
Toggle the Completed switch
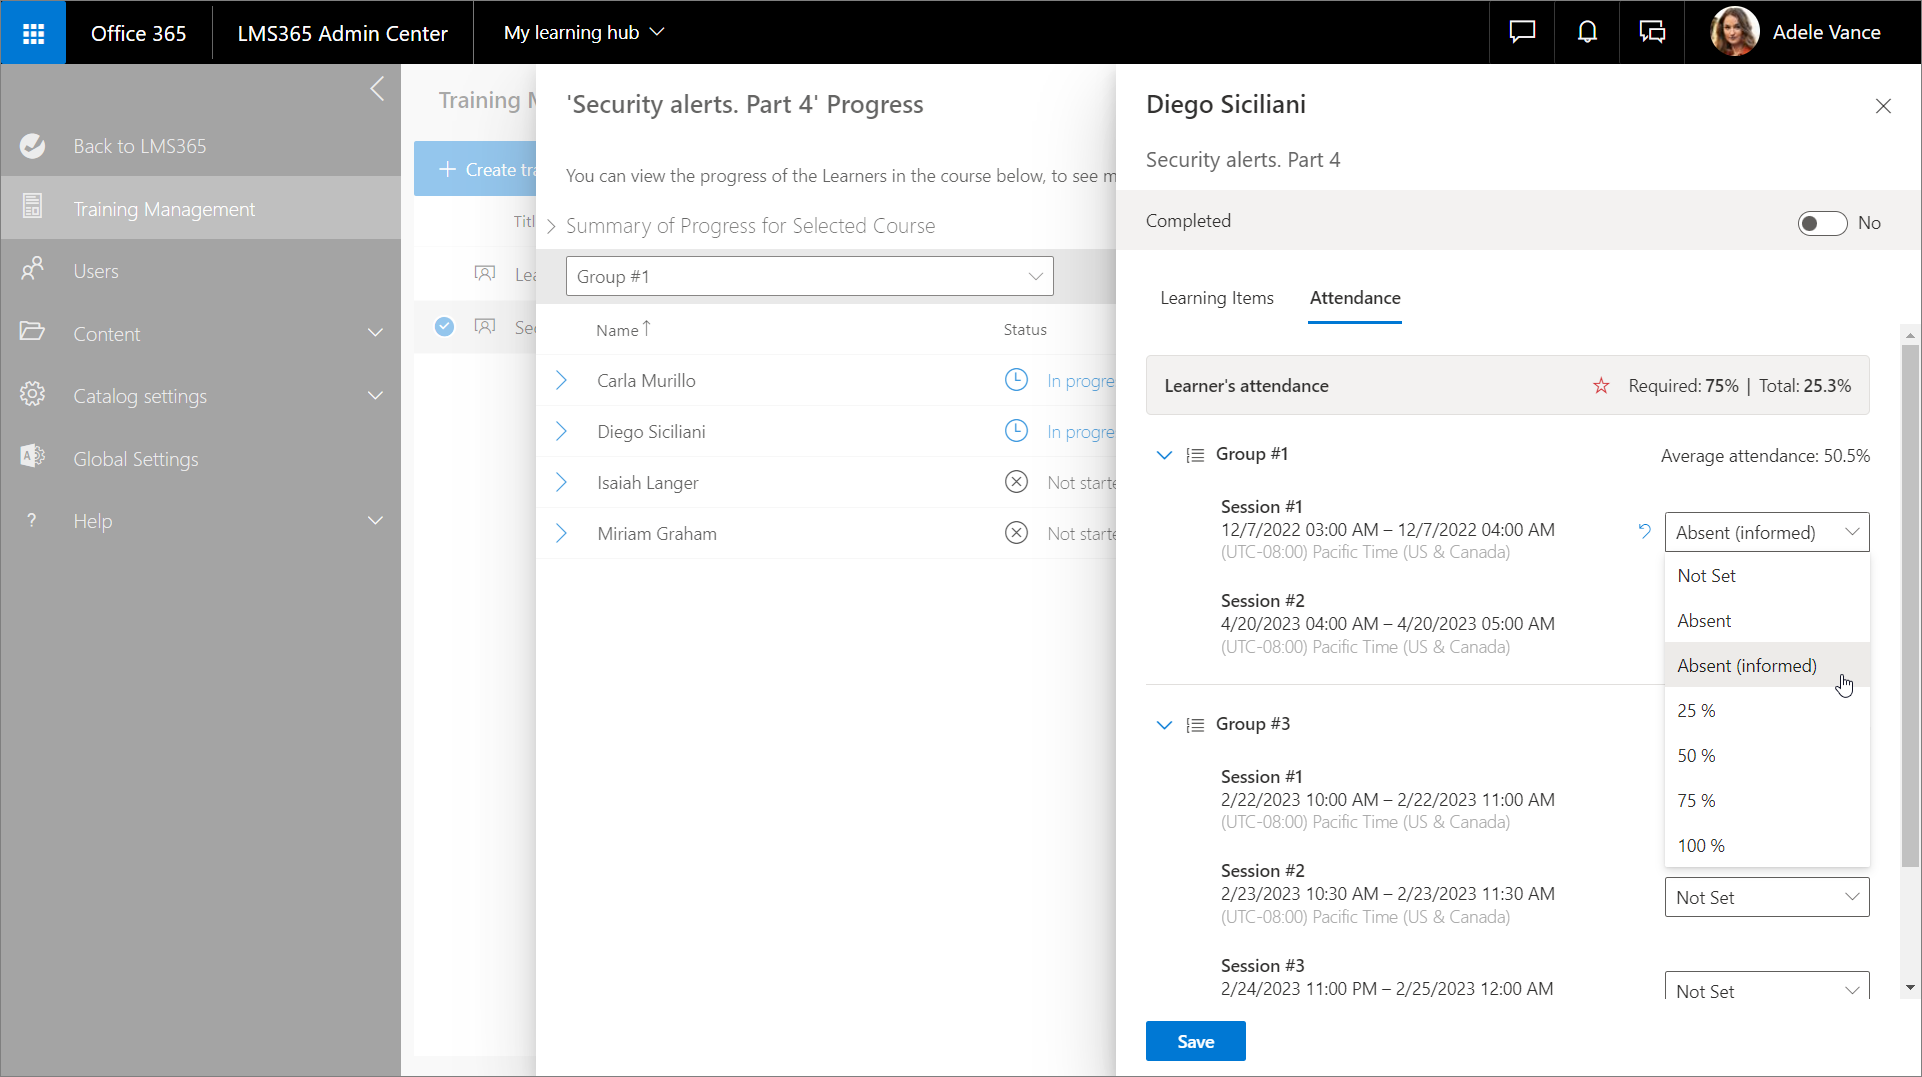pos(1821,223)
